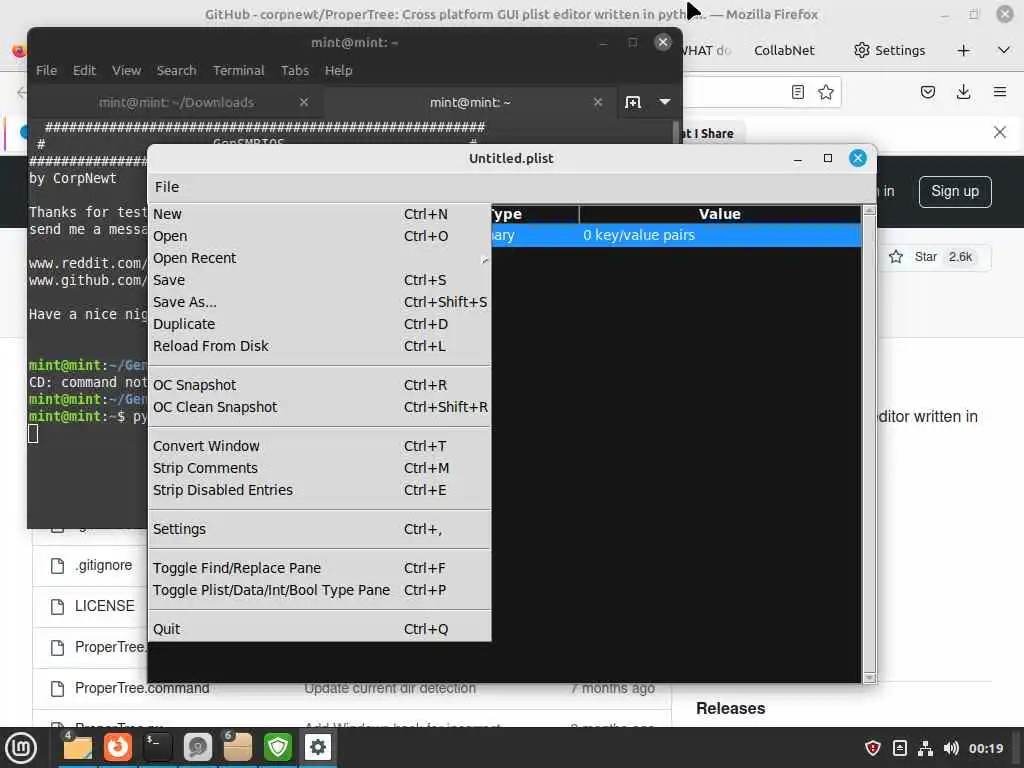
Task: Click the Releases heading link
Action: (x=730, y=709)
